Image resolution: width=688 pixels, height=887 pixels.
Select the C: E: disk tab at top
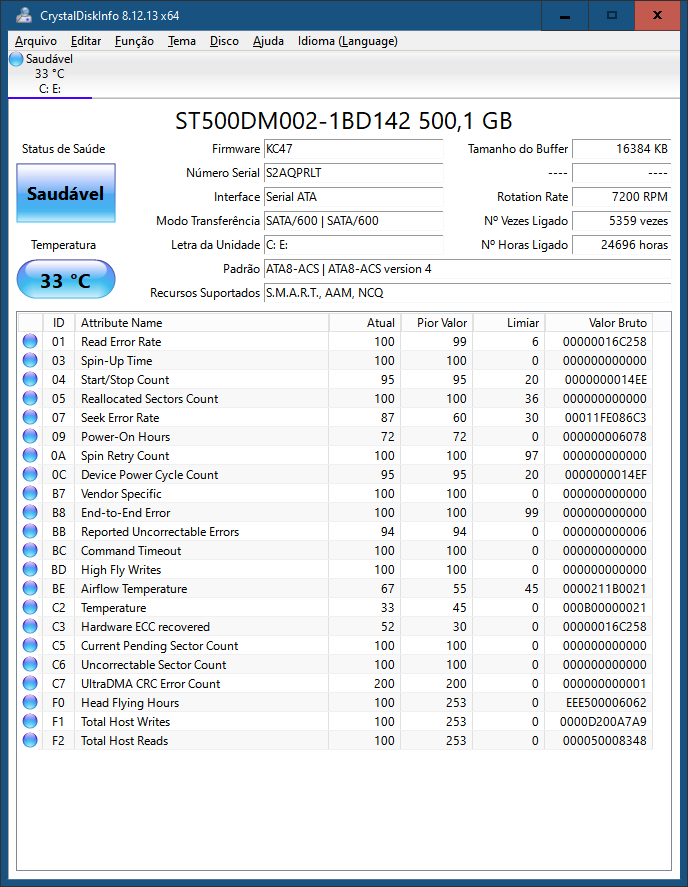pyautogui.click(x=50, y=74)
